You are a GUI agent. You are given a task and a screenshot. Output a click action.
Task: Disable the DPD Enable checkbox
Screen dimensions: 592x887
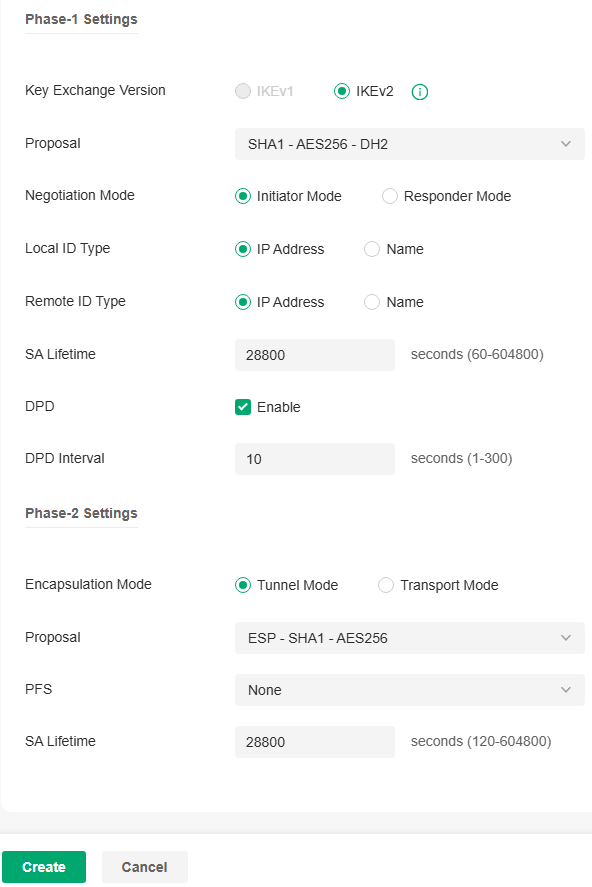[242, 406]
